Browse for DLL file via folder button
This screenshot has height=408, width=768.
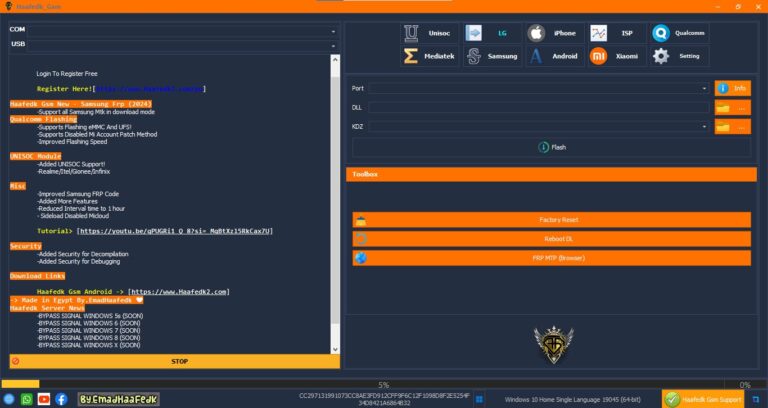tap(732, 108)
